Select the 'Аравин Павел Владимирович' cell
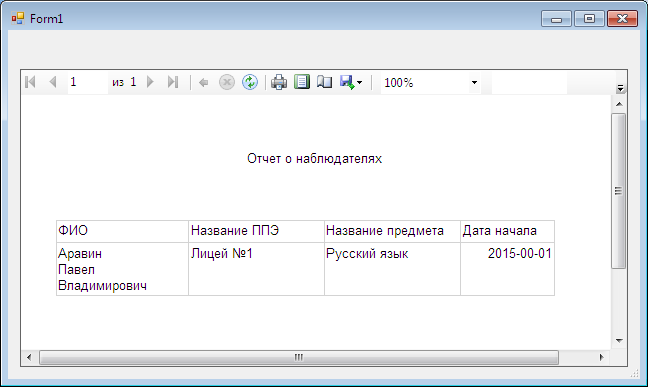 [x=122, y=269]
